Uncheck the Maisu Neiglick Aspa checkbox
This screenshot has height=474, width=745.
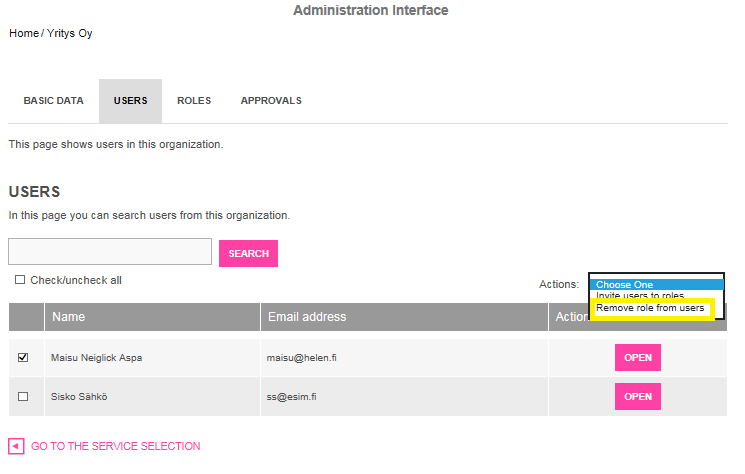coord(23,357)
